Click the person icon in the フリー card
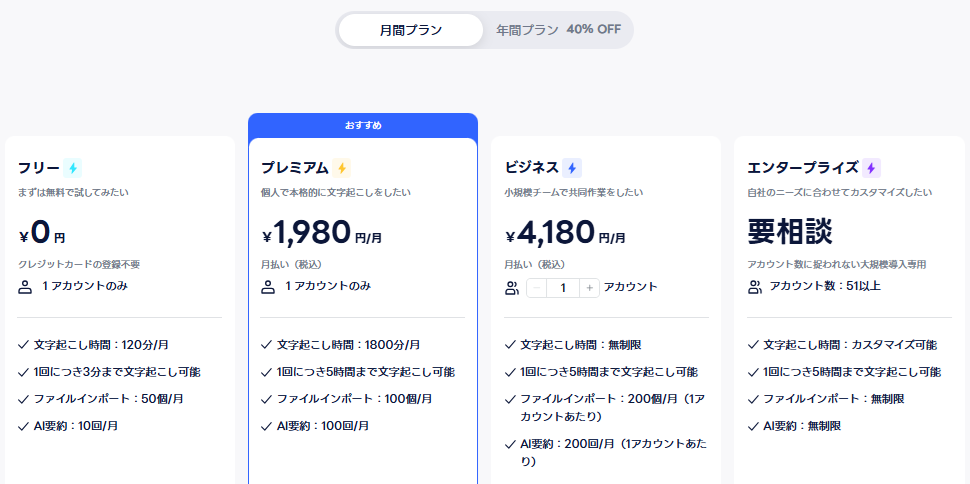Viewport: 970px width, 484px height. pos(25,287)
